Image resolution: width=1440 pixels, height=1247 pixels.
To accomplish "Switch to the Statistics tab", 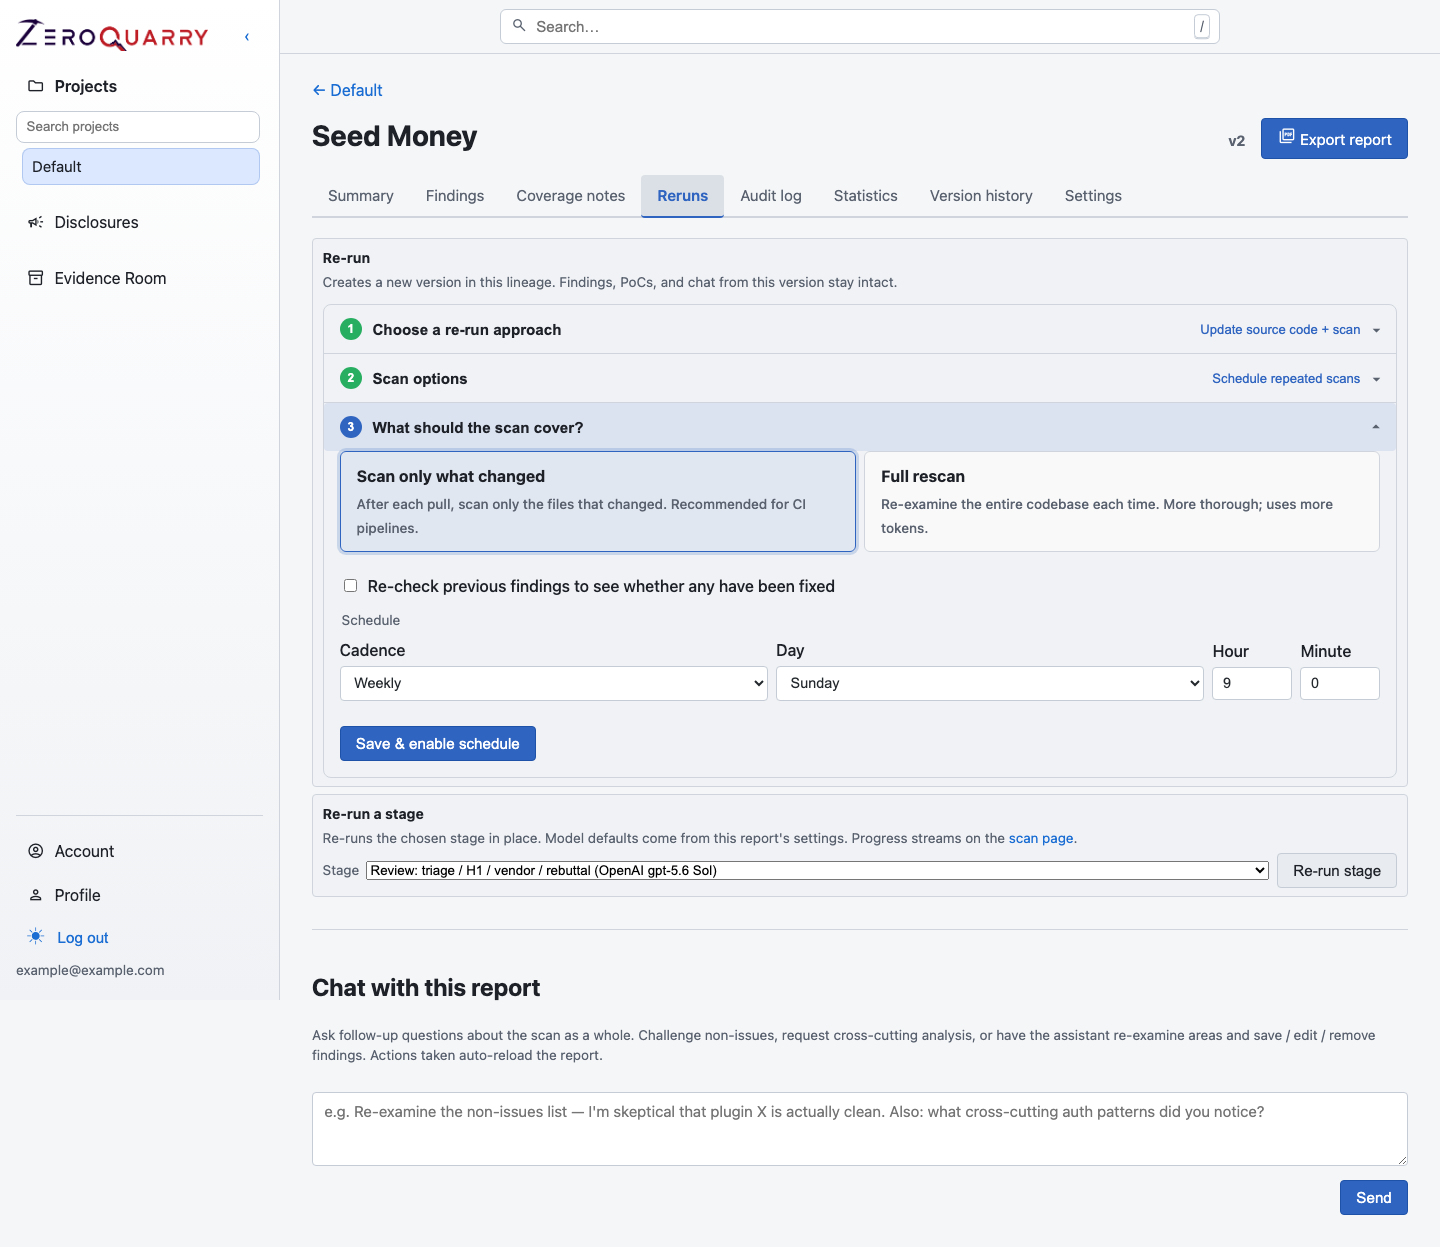I will coord(866,196).
